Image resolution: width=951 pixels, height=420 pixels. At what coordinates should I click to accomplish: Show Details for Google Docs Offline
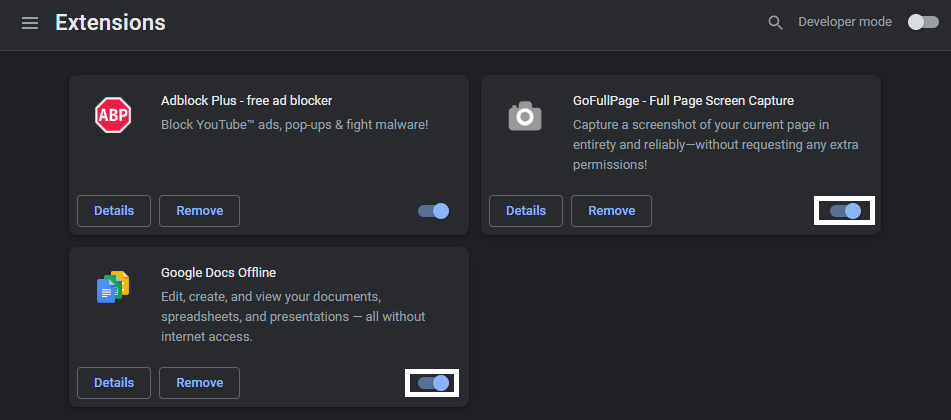click(114, 383)
